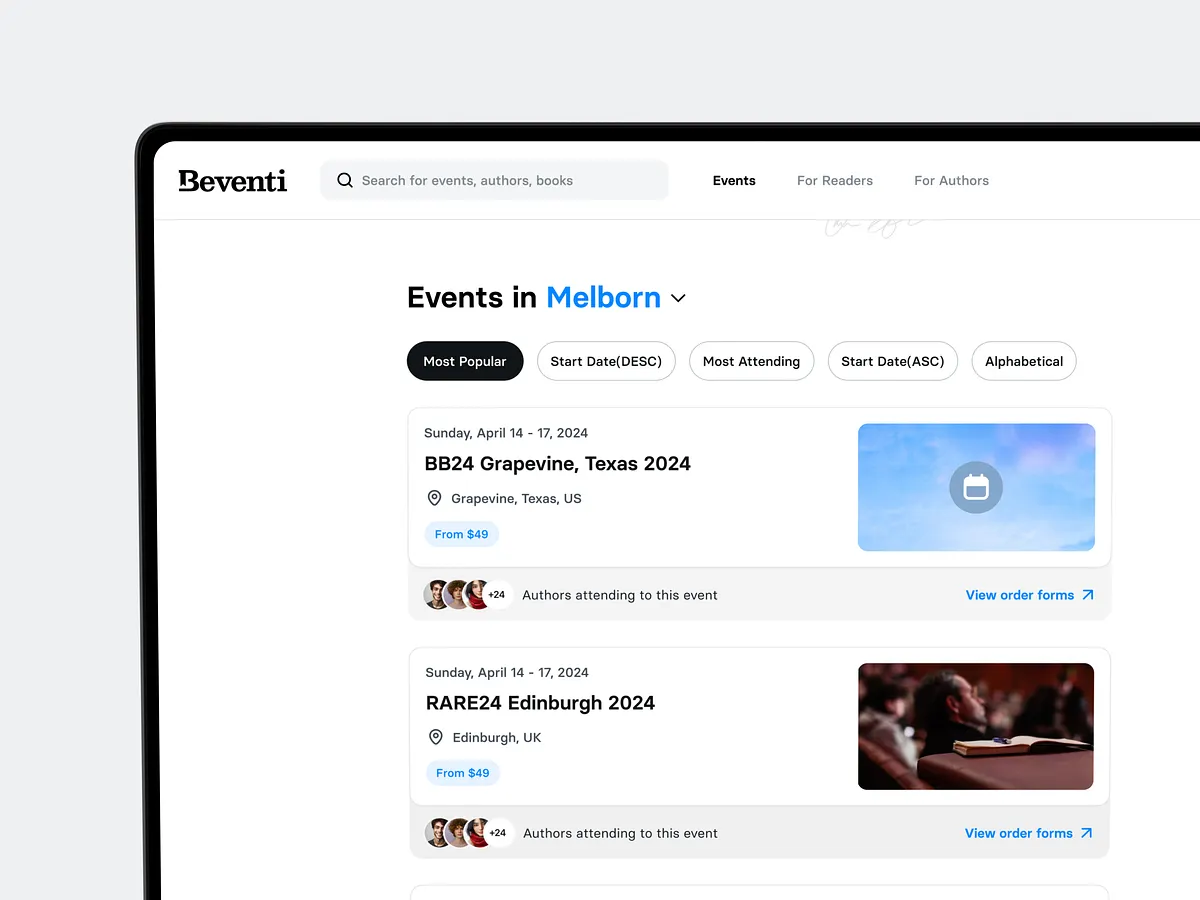Open View order forms for RARE24 Edinburgh
Viewport: 1200px width, 900px height.
[x=1018, y=832]
